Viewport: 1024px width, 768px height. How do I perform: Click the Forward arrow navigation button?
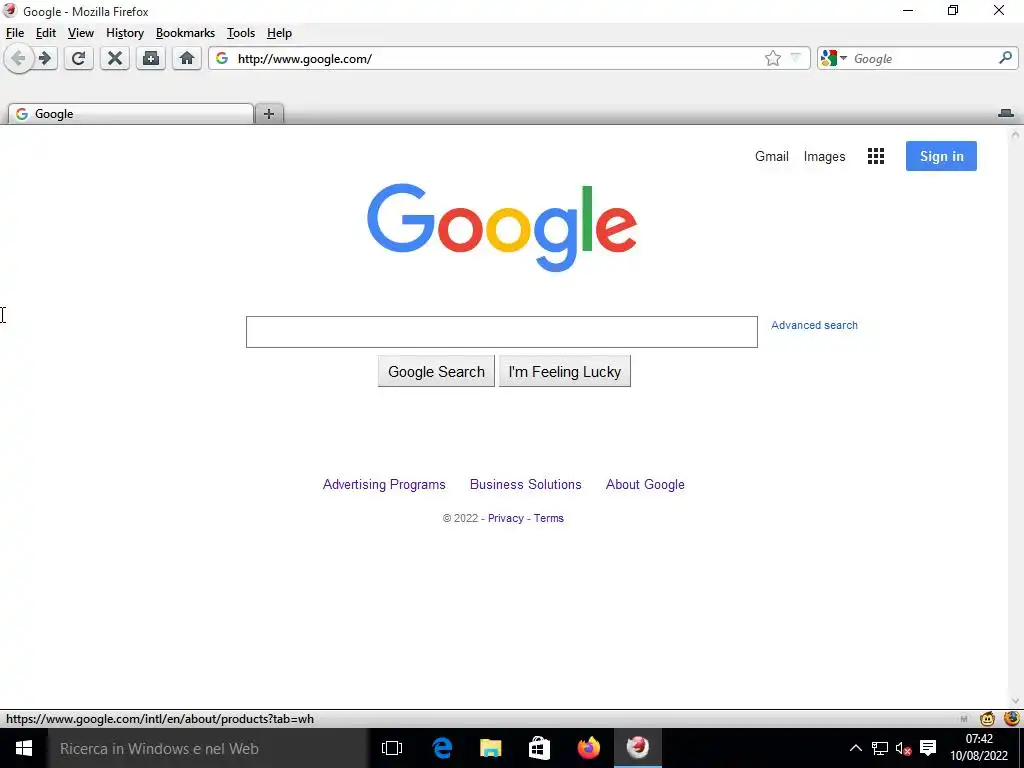coord(45,59)
